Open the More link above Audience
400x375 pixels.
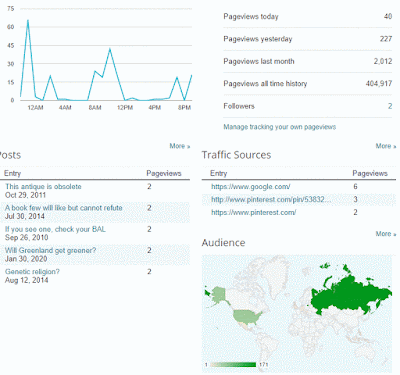coord(386,234)
